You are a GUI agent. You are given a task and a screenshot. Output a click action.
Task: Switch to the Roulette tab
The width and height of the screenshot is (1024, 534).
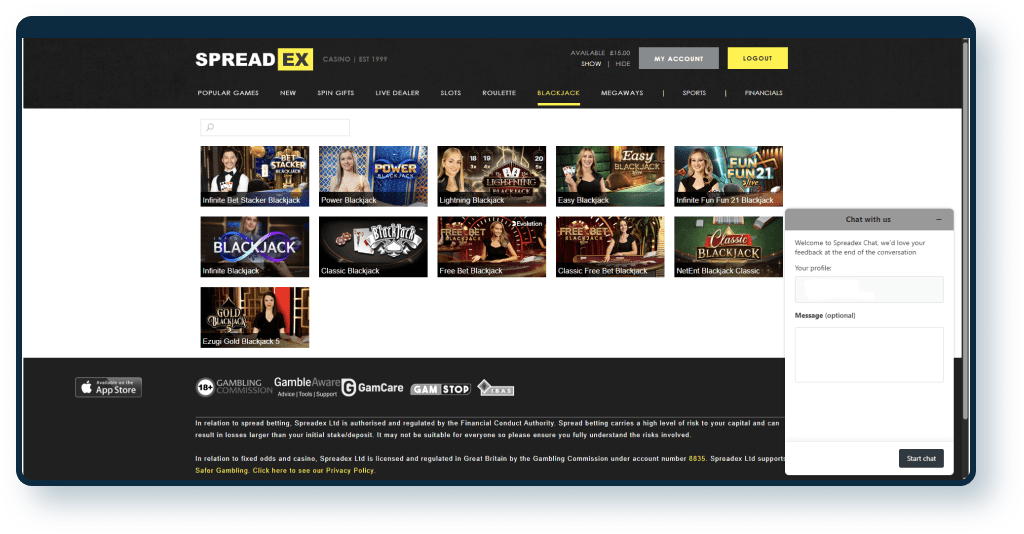tap(499, 93)
